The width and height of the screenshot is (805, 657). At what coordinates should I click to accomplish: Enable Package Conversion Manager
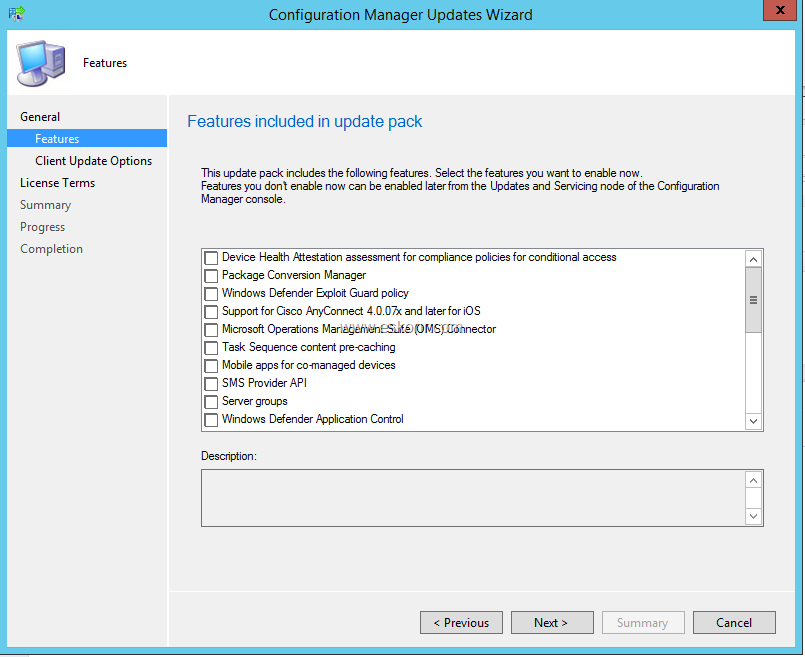(x=211, y=276)
